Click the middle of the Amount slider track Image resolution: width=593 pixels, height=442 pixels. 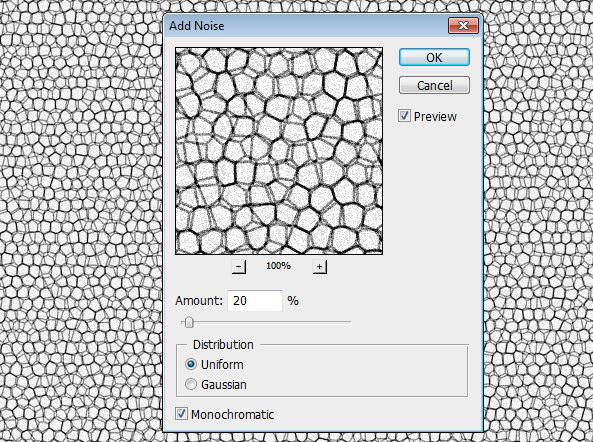pyautogui.click(x=266, y=323)
